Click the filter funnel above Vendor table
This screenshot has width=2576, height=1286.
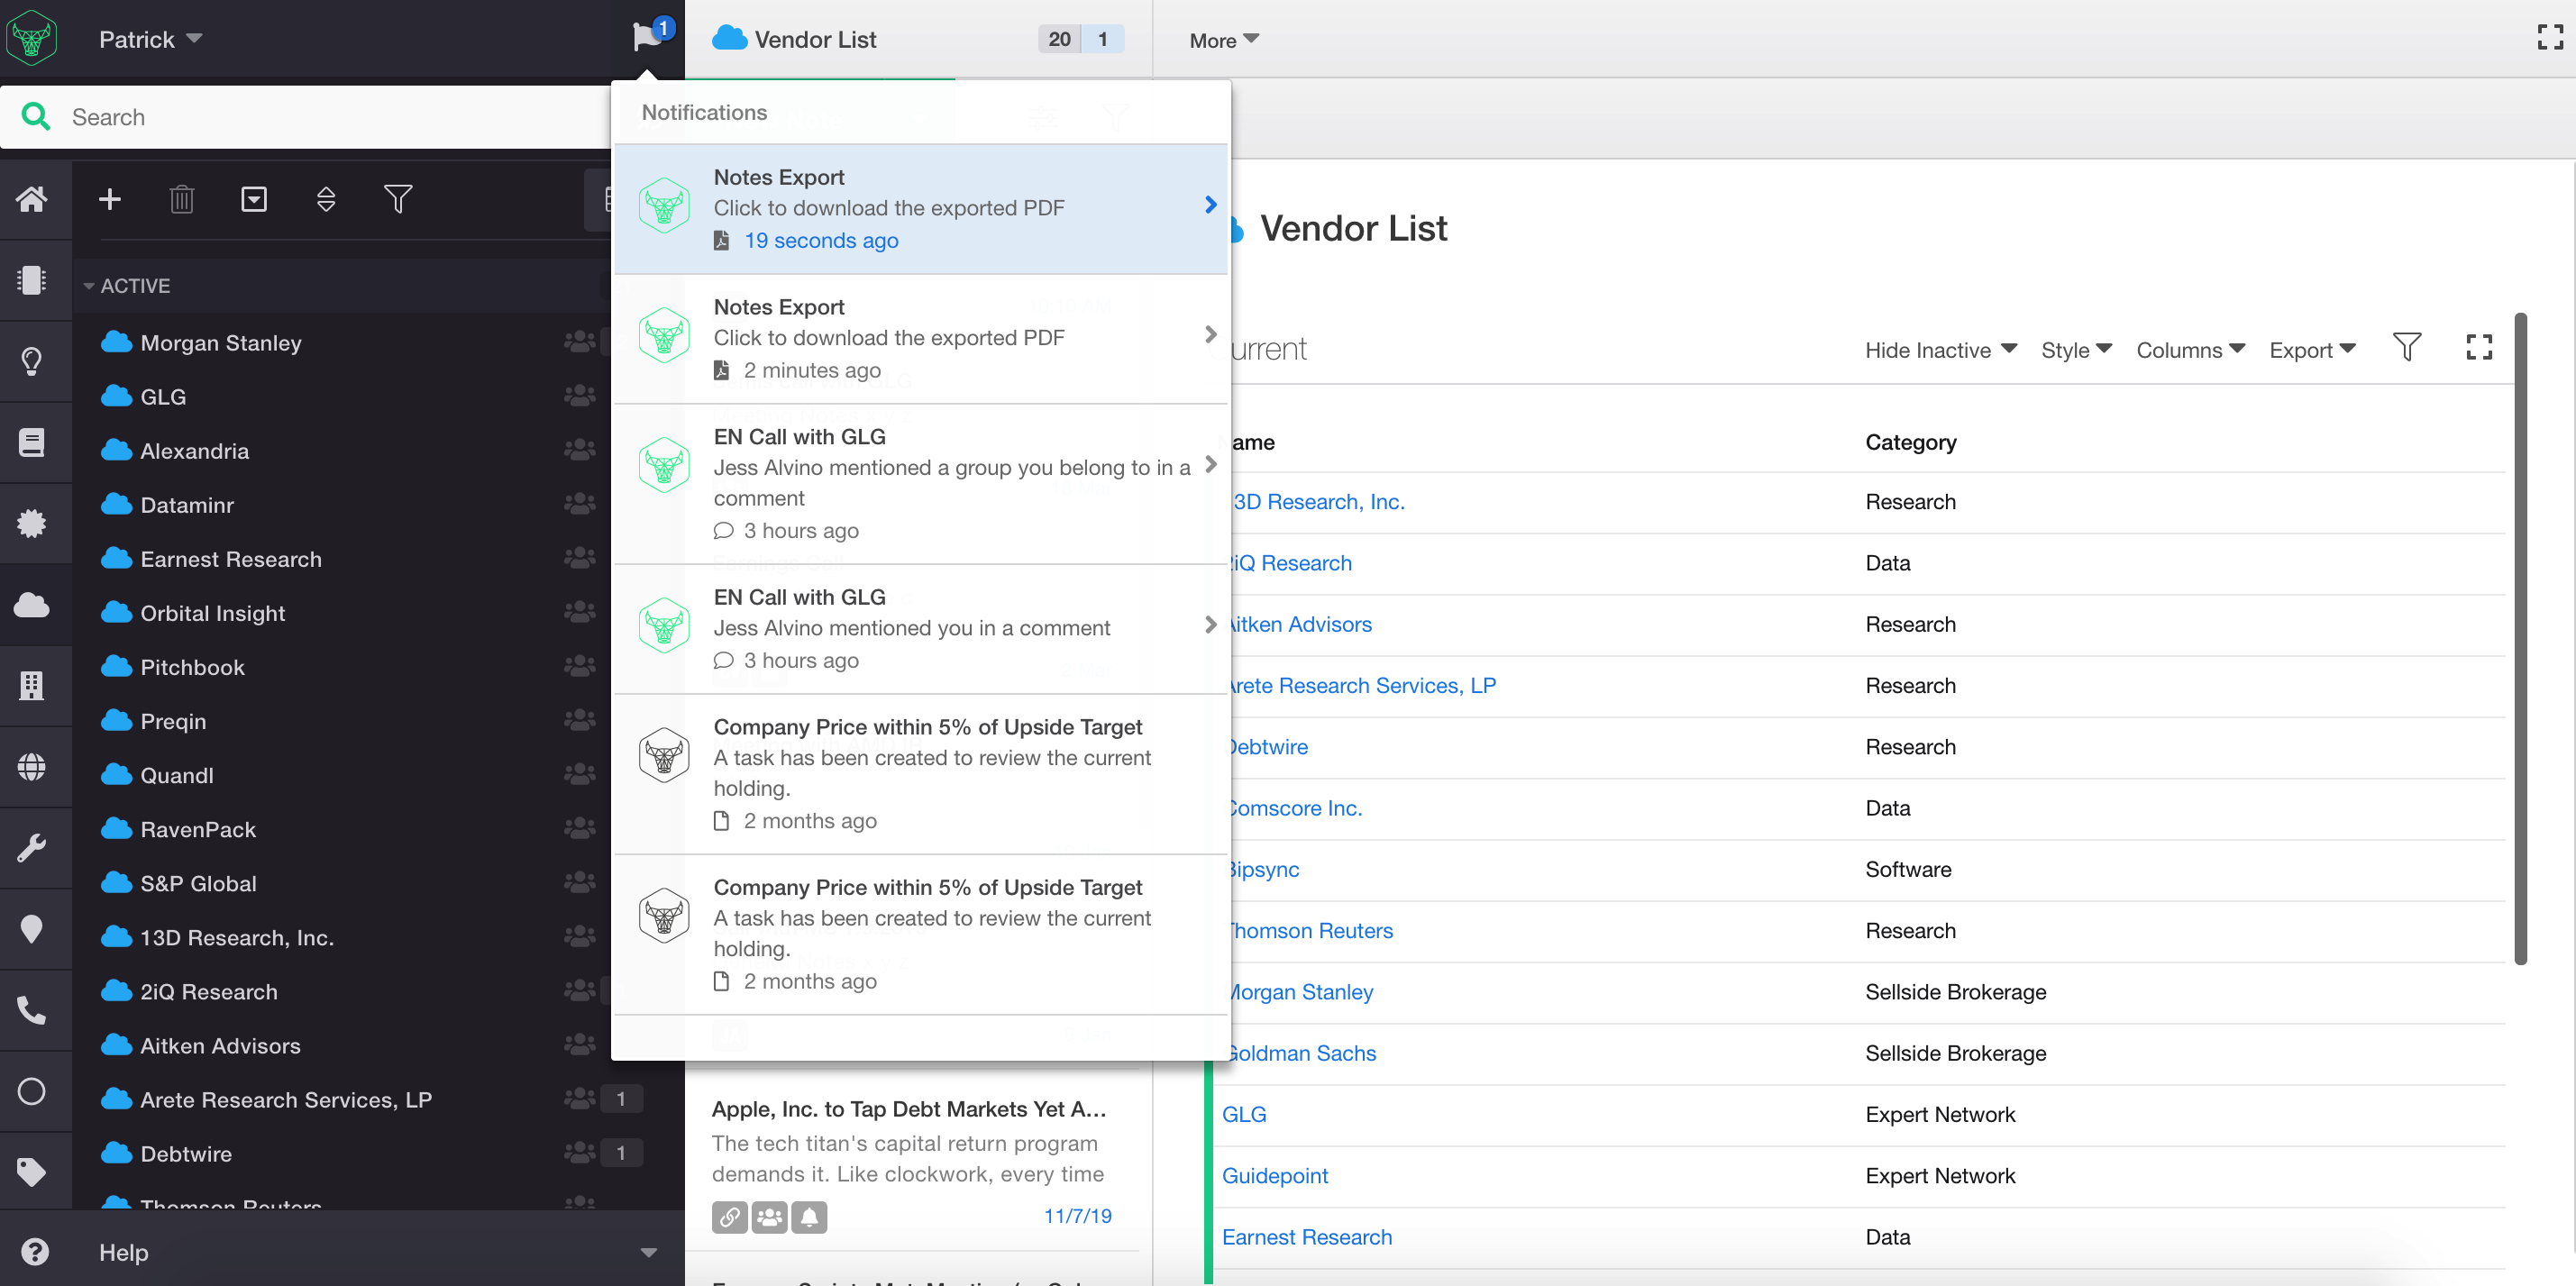point(2406,348)
